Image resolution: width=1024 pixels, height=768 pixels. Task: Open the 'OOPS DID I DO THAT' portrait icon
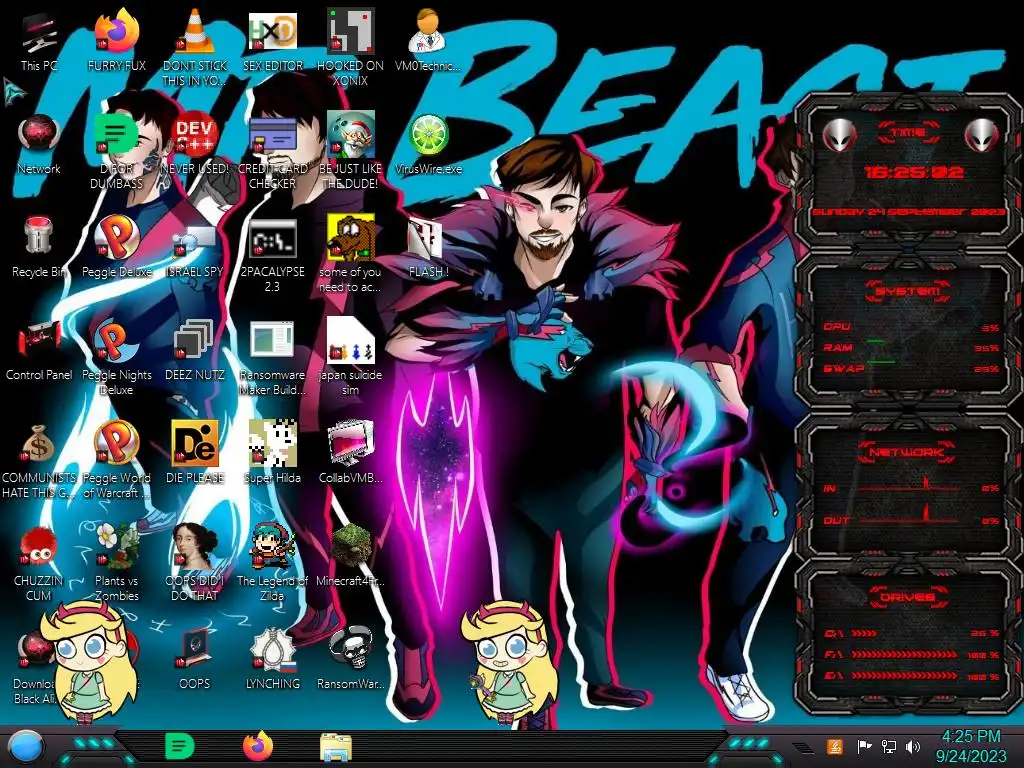point(195,563)
